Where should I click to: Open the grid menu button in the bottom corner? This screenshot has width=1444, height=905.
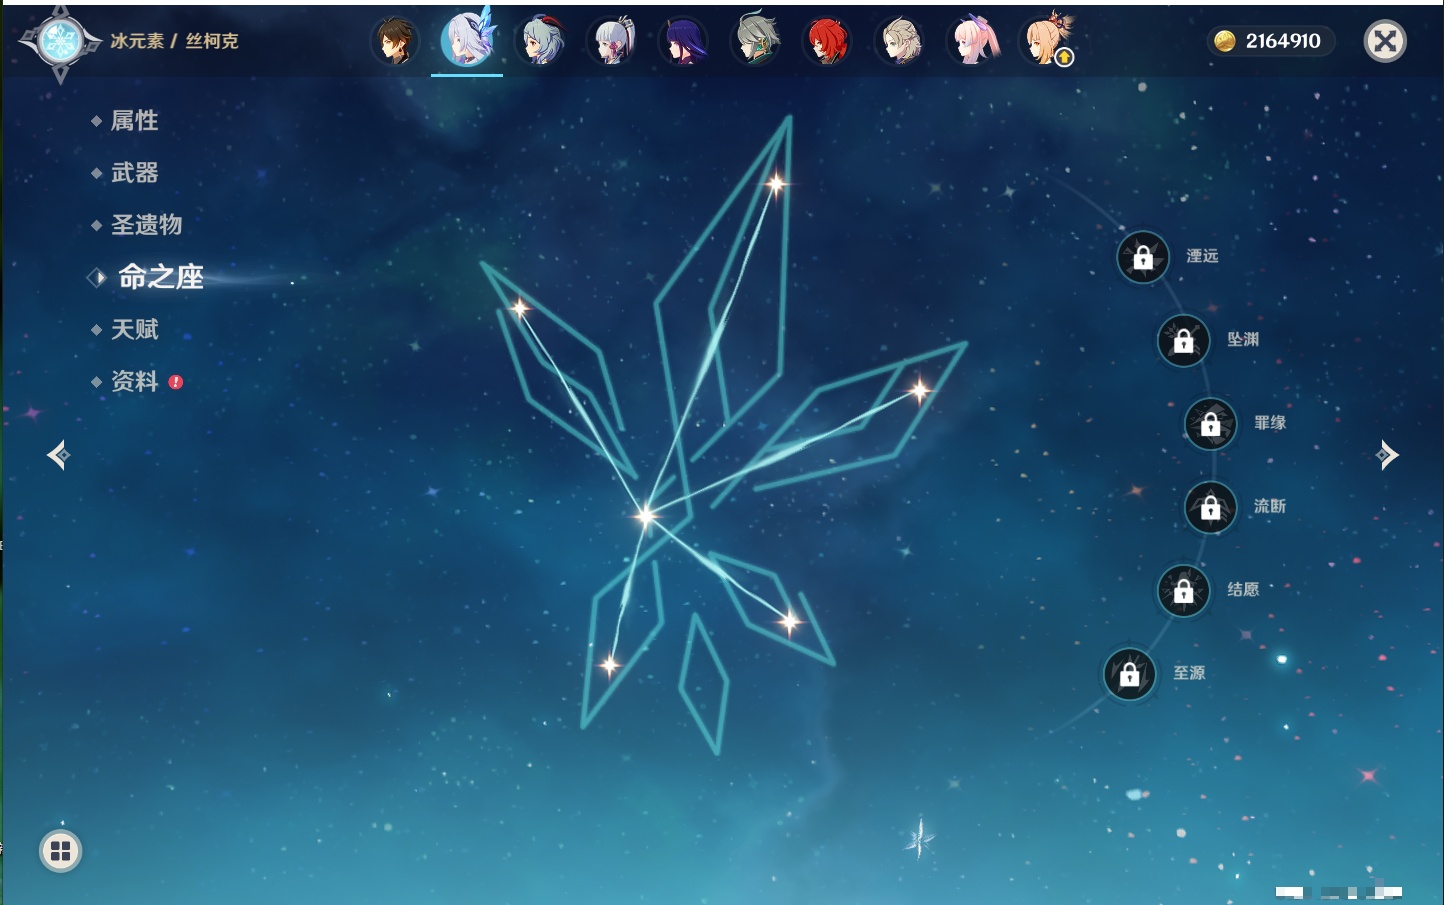pyautogui.click(x=60, y=851)
